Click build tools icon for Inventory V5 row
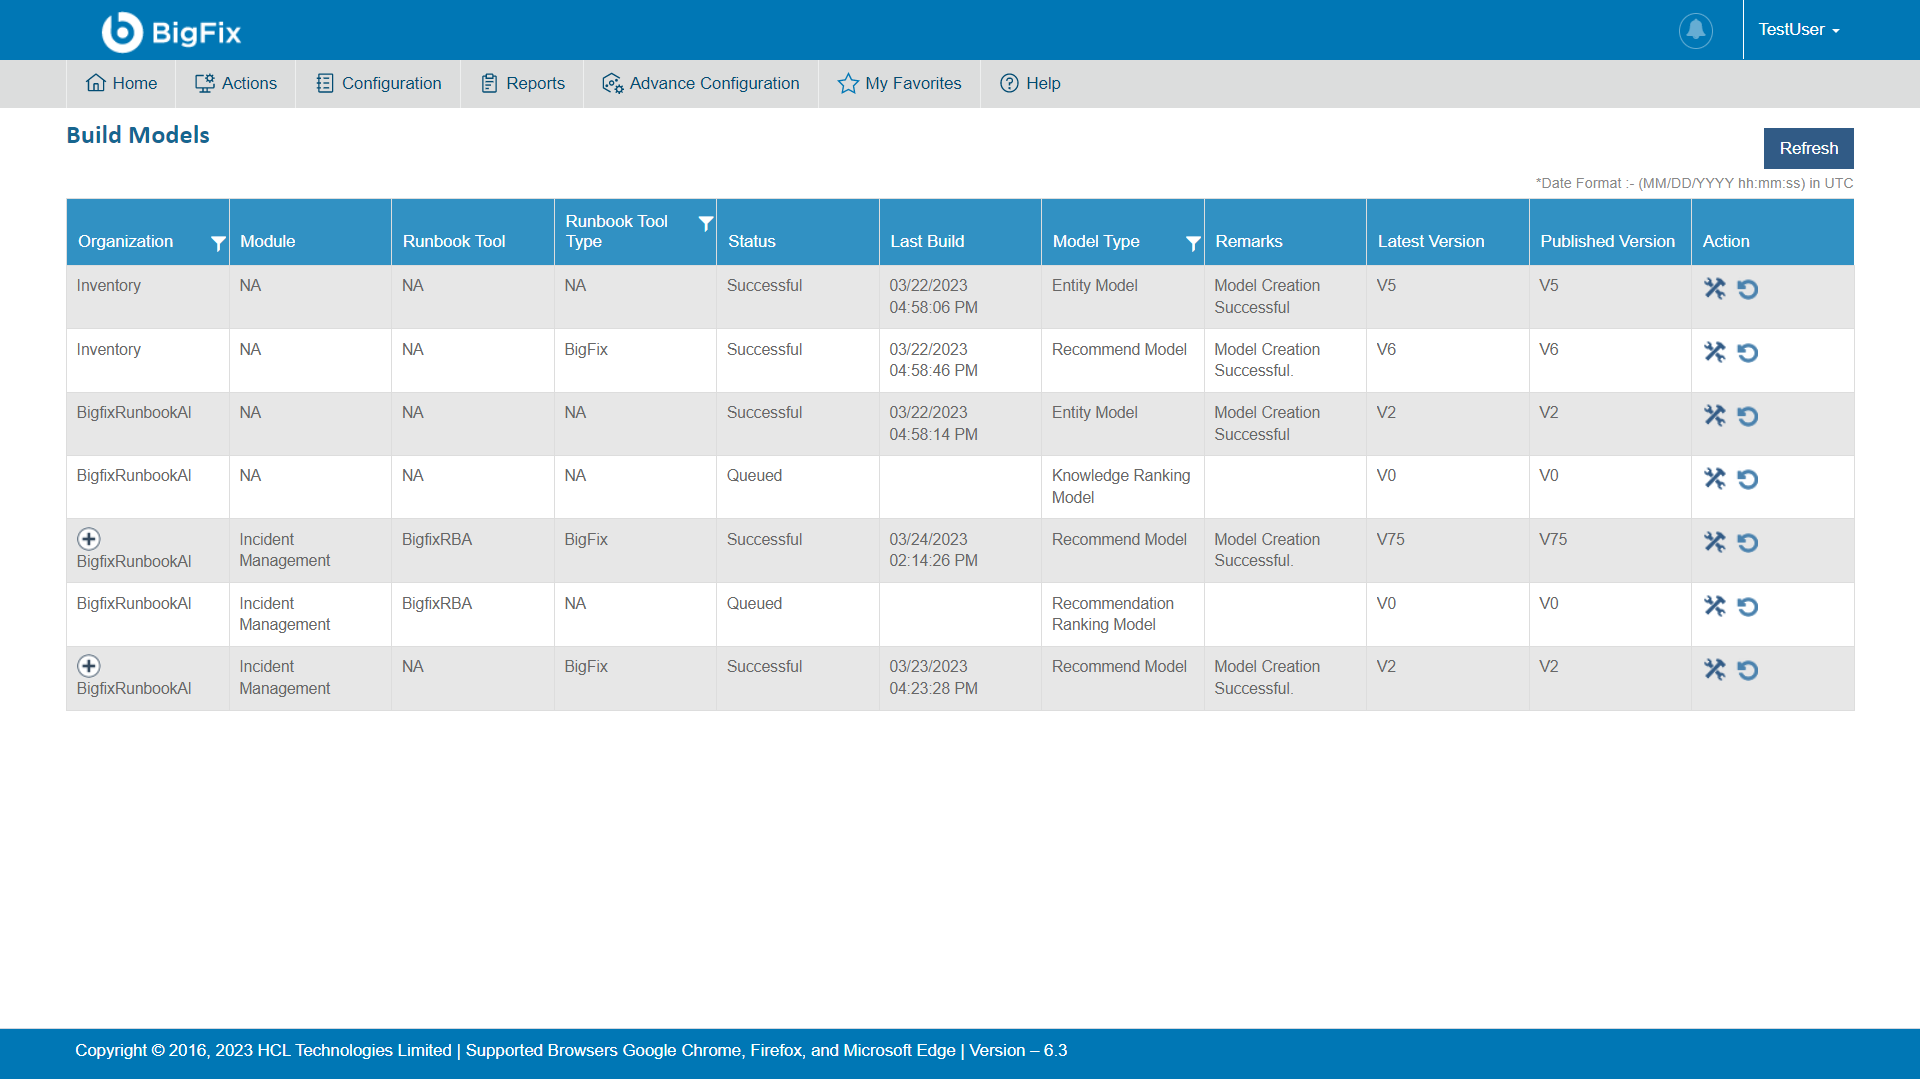Image resolution: width=1920 pixels, height=1080 pixels. coord(1714,289)
